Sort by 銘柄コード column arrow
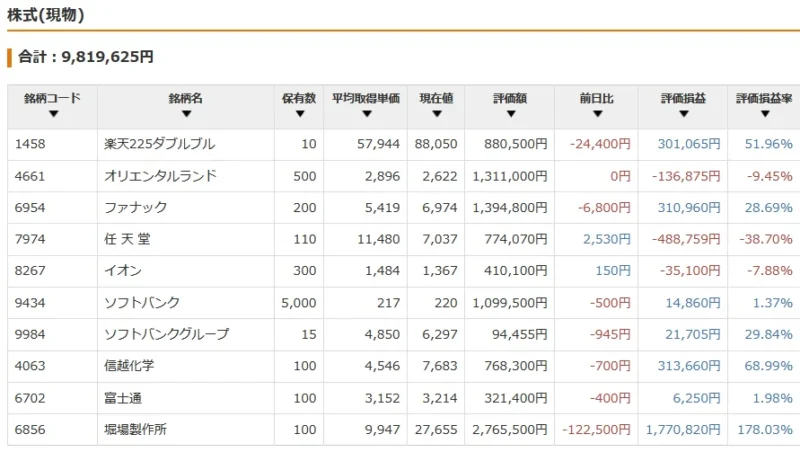 pos(53,114)
